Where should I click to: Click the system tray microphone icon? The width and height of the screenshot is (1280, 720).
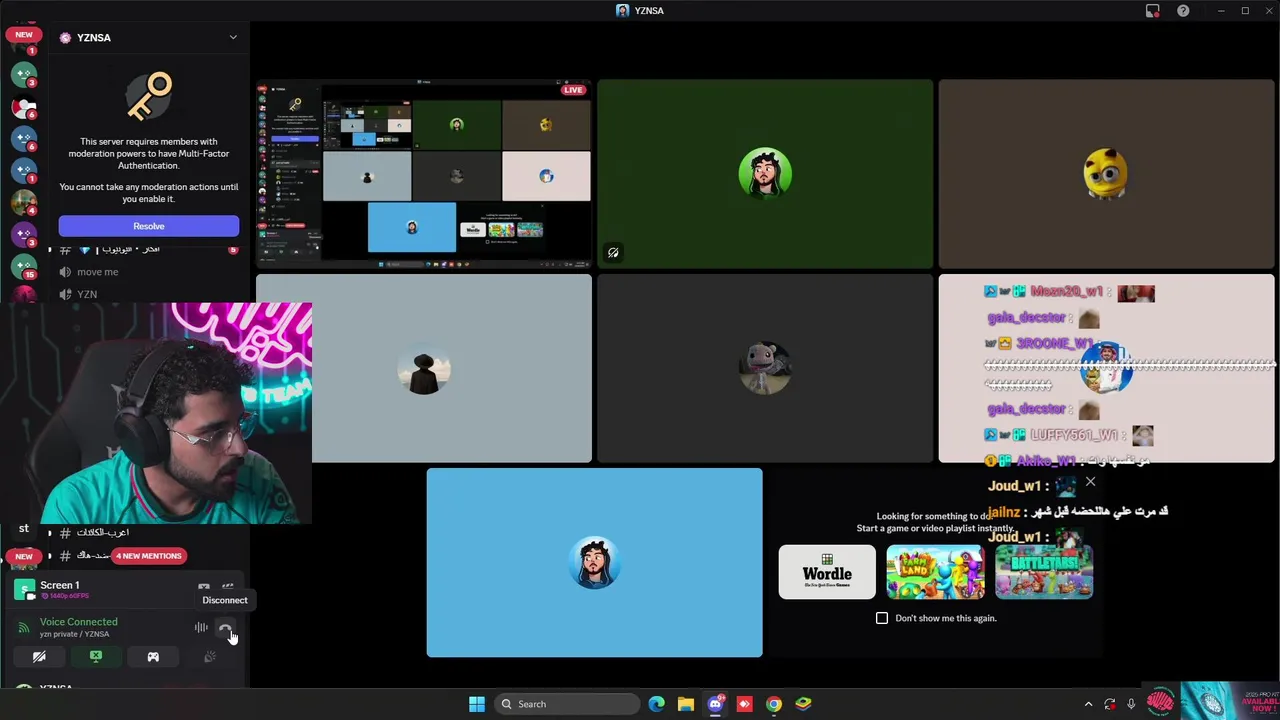[x=1131, y=704]
